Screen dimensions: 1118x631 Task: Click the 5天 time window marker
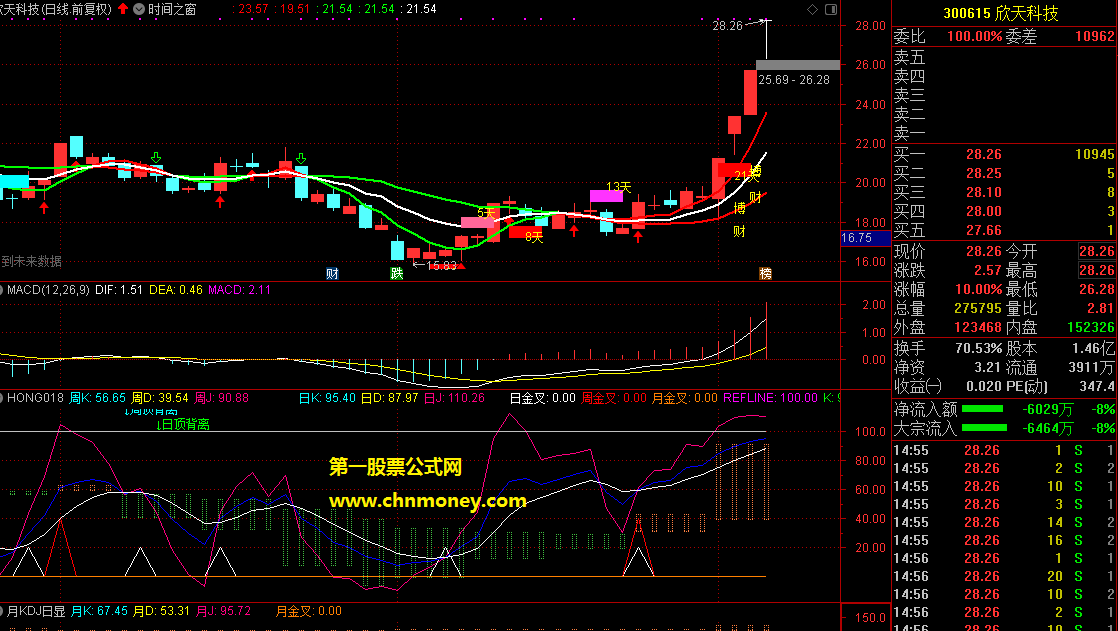486,212
